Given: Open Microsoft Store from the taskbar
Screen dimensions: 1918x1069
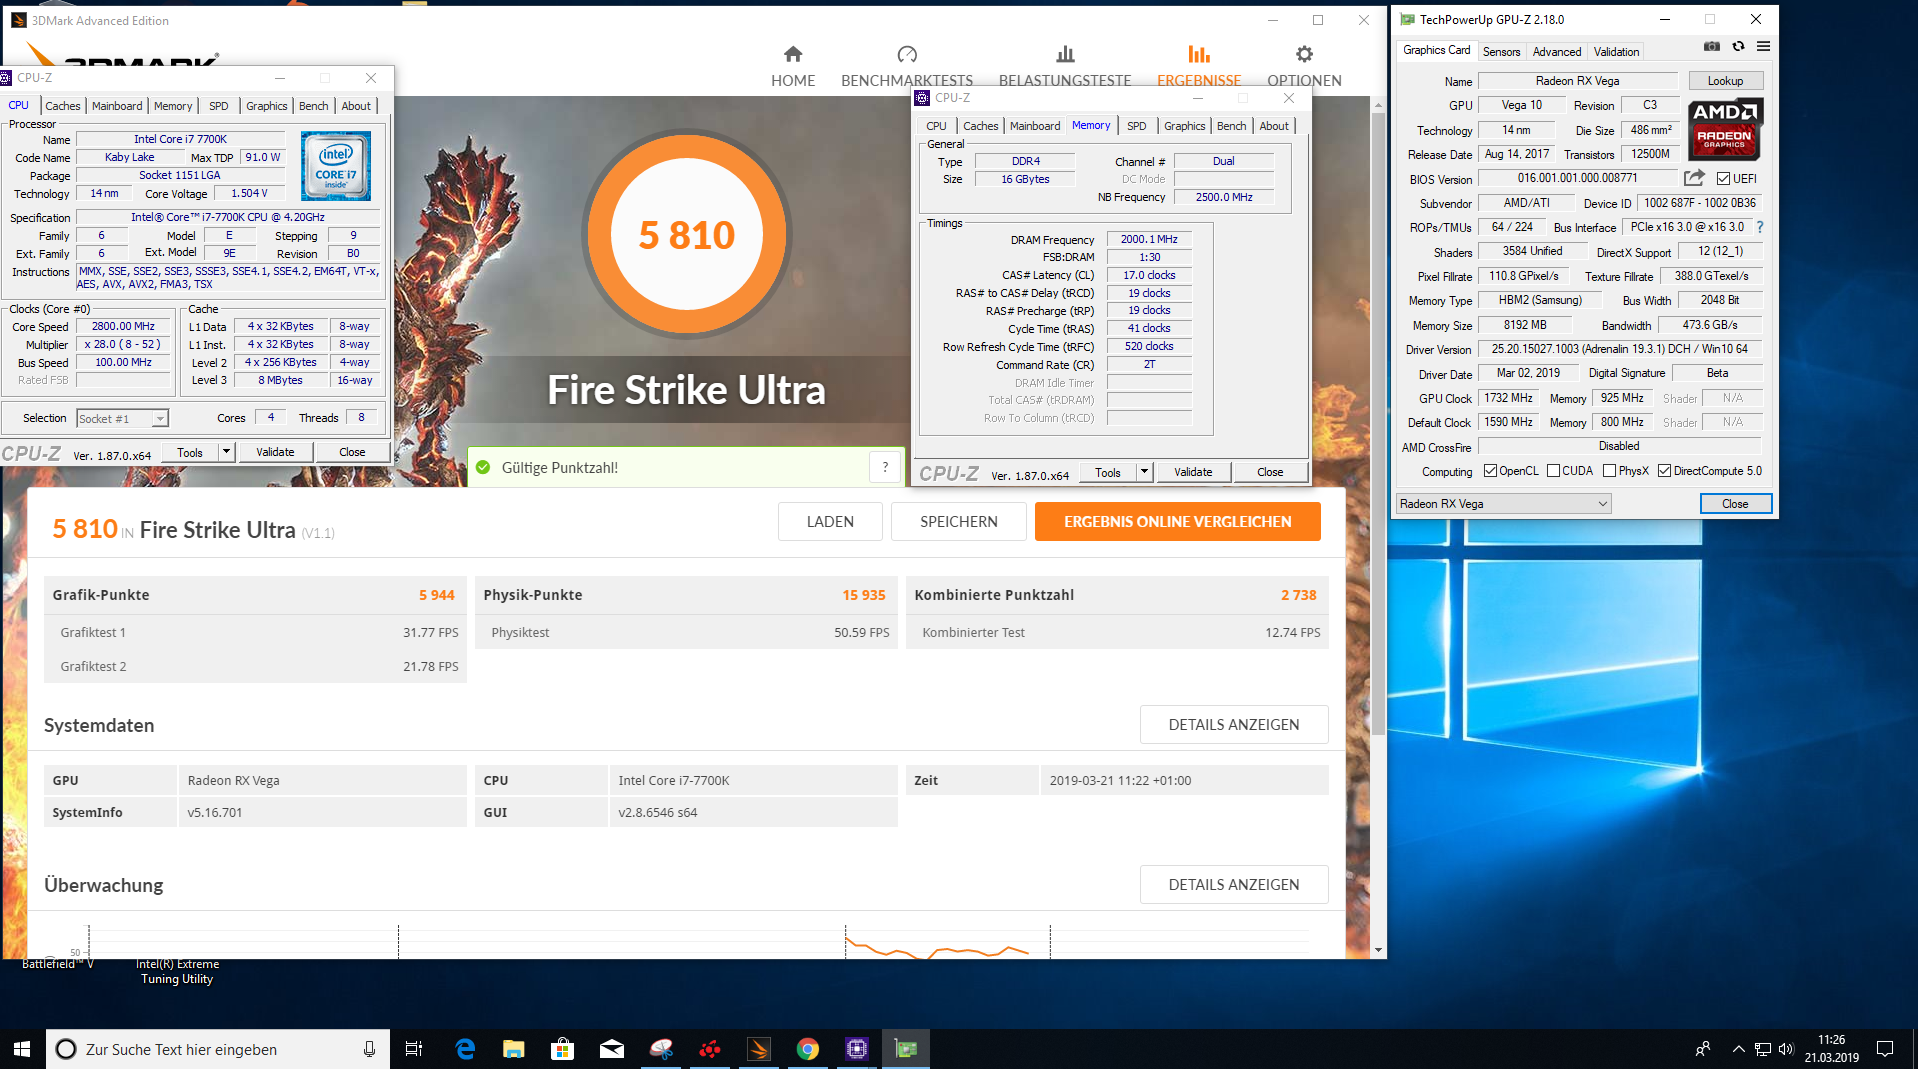Looking at the screenshot, I should coord(562,1049).
